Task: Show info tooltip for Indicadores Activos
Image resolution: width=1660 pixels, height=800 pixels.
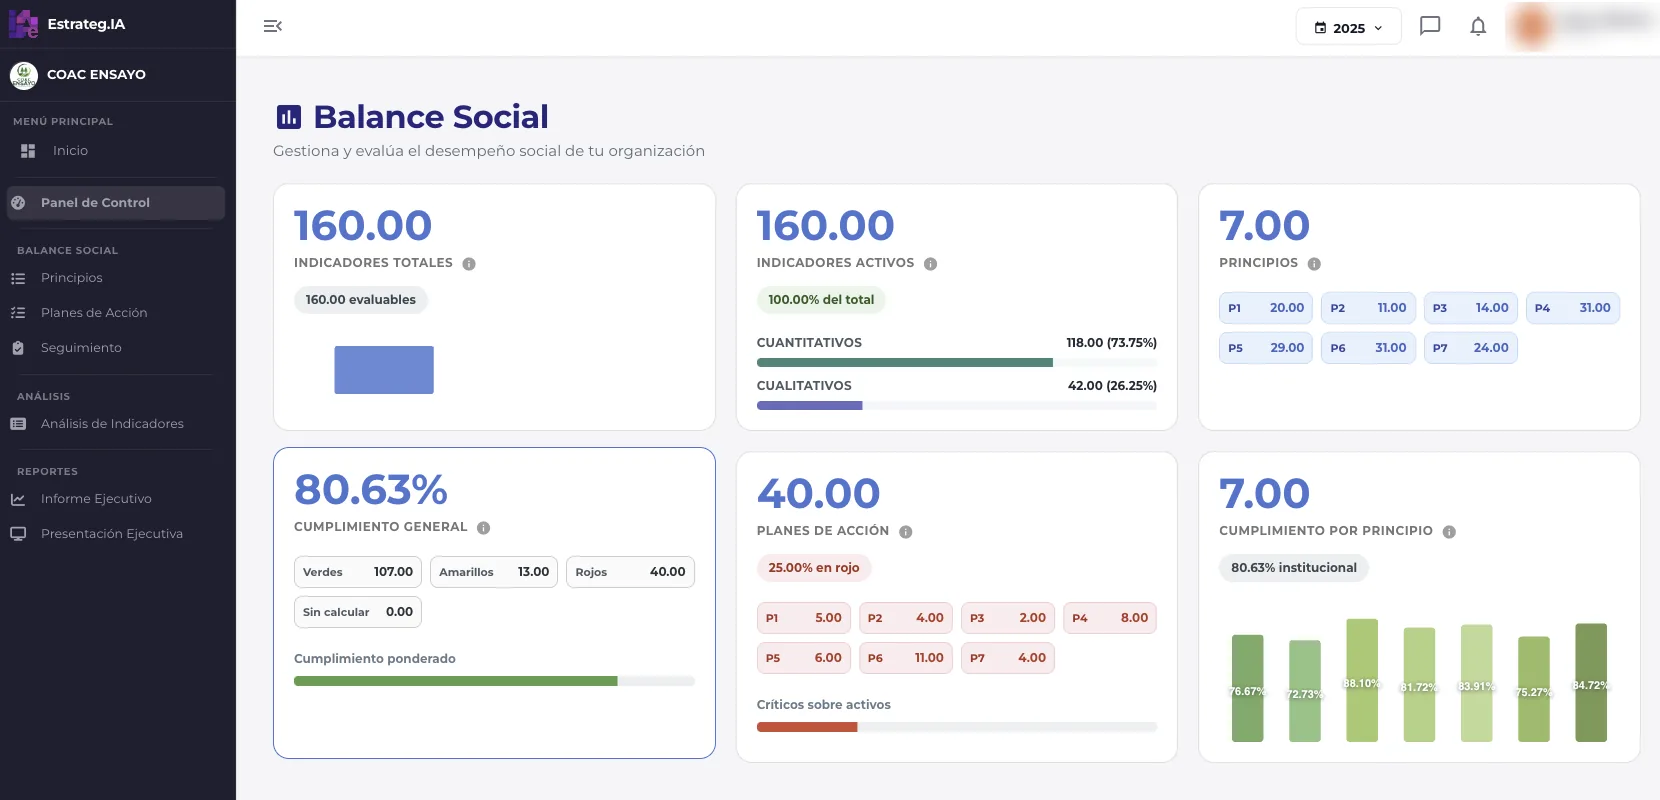Action: pos(930,264)
